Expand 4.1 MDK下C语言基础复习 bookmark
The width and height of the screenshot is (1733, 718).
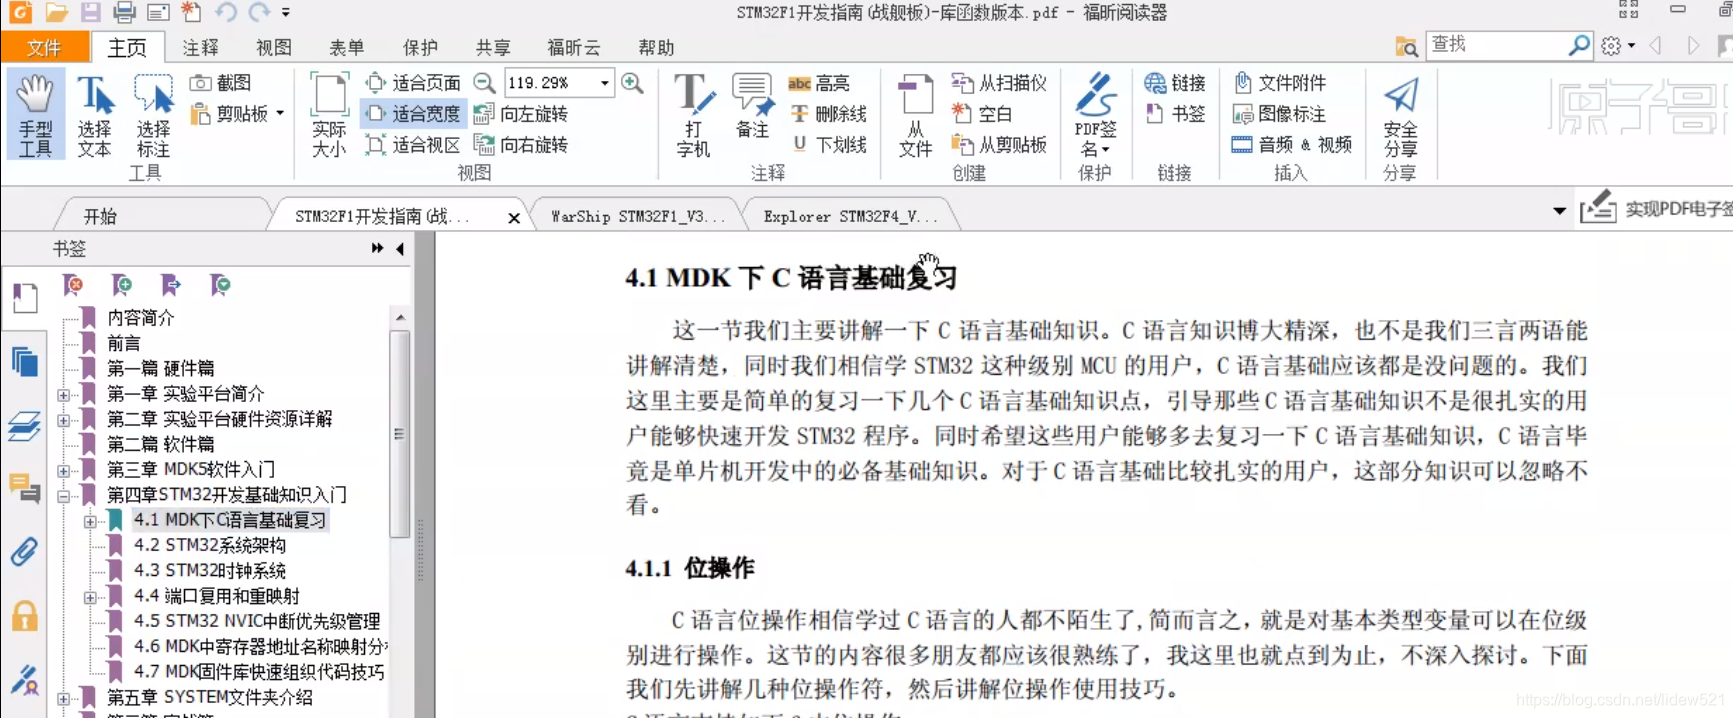click(x=90, y=521)
